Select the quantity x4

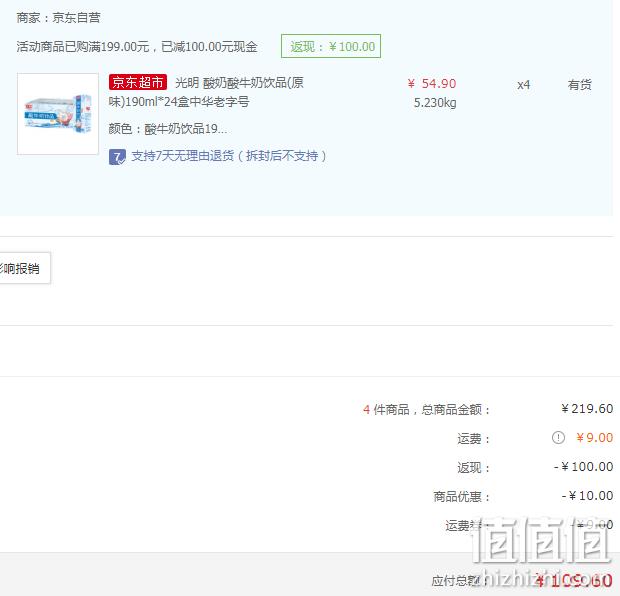[524, 85]
